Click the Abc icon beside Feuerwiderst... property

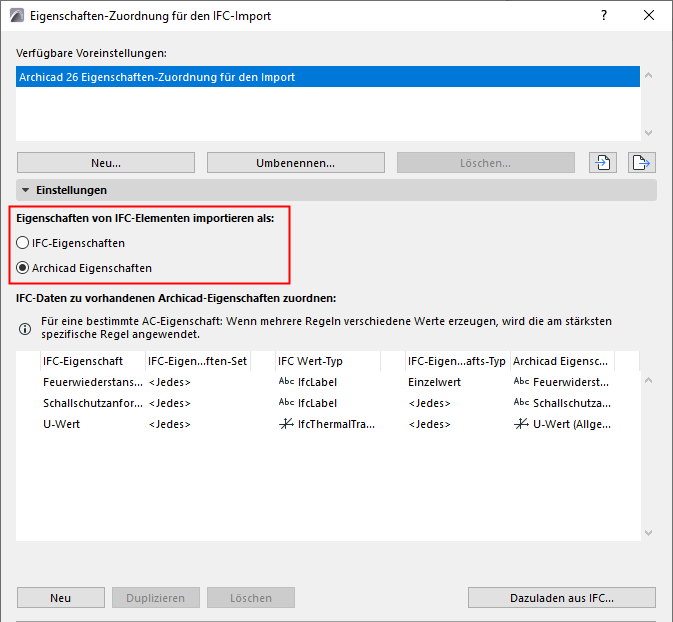coord(521,381)
